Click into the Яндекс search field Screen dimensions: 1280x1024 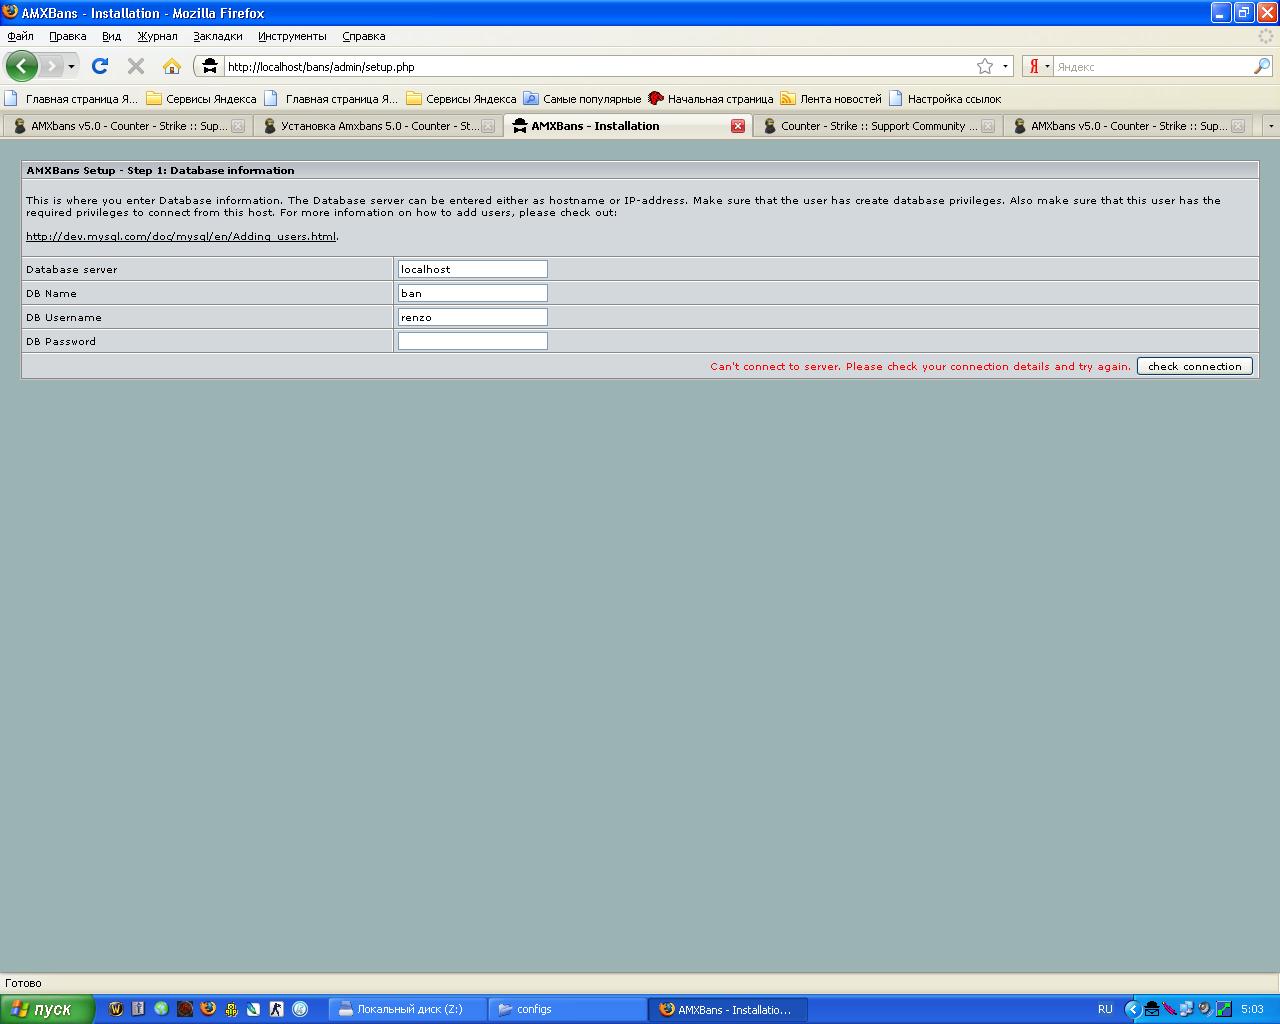(x=1153, y=67)
